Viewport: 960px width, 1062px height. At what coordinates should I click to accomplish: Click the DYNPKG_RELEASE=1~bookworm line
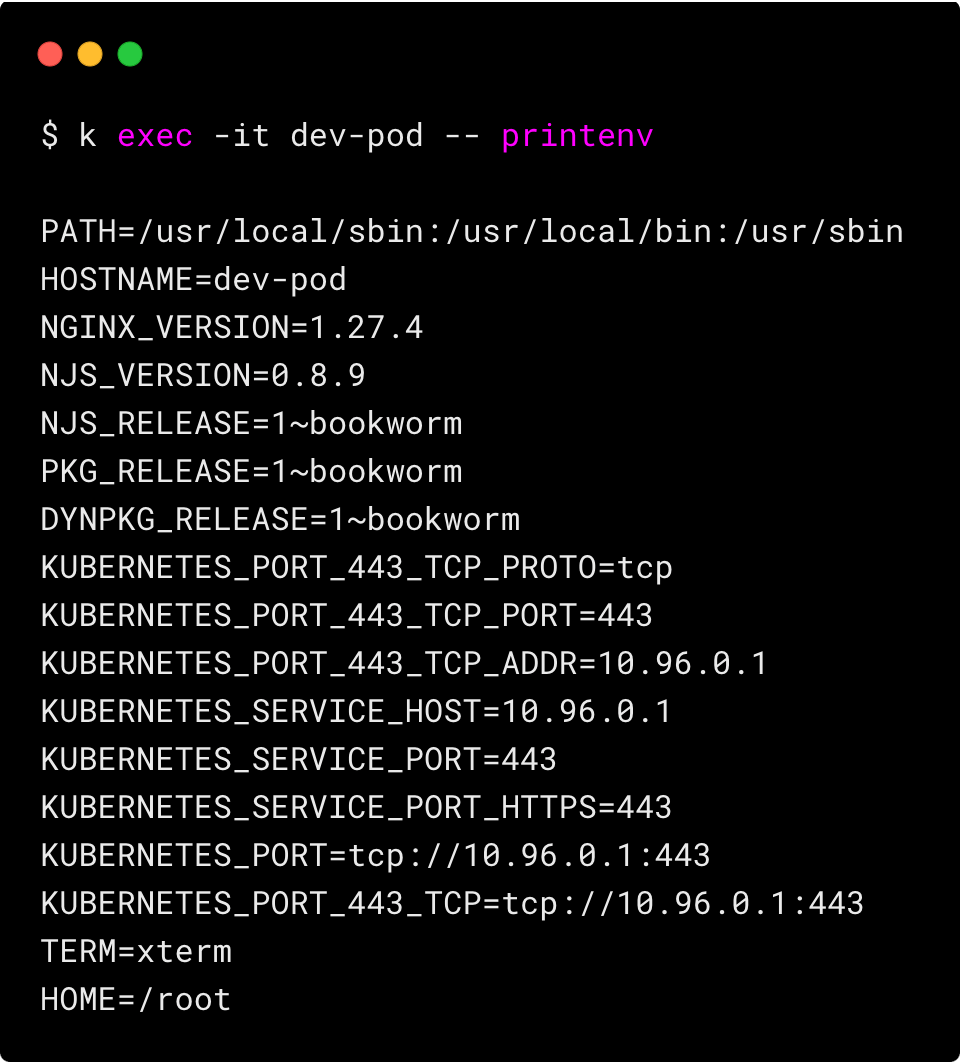click(280, 520)
